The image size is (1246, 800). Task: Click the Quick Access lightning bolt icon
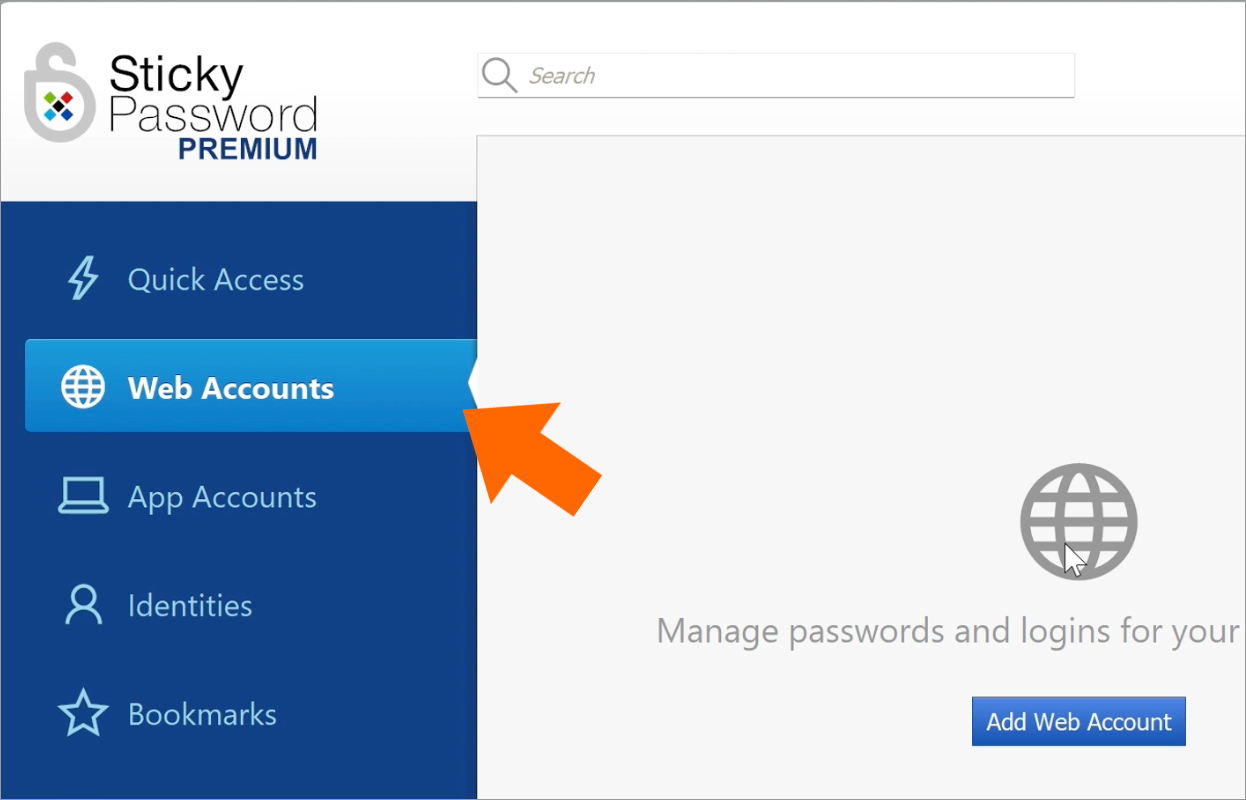click(83, 279)
